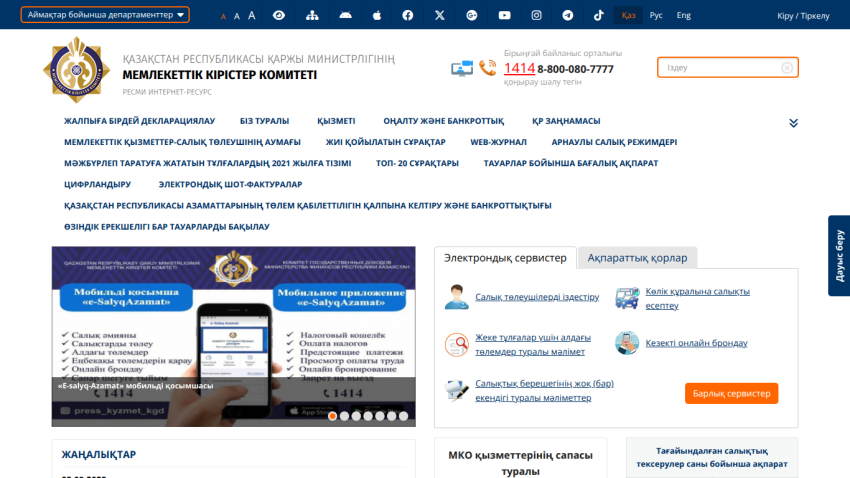Open Салықтық берешегінің жоқ (бар) link
The image size is (850, 478).
544,390
